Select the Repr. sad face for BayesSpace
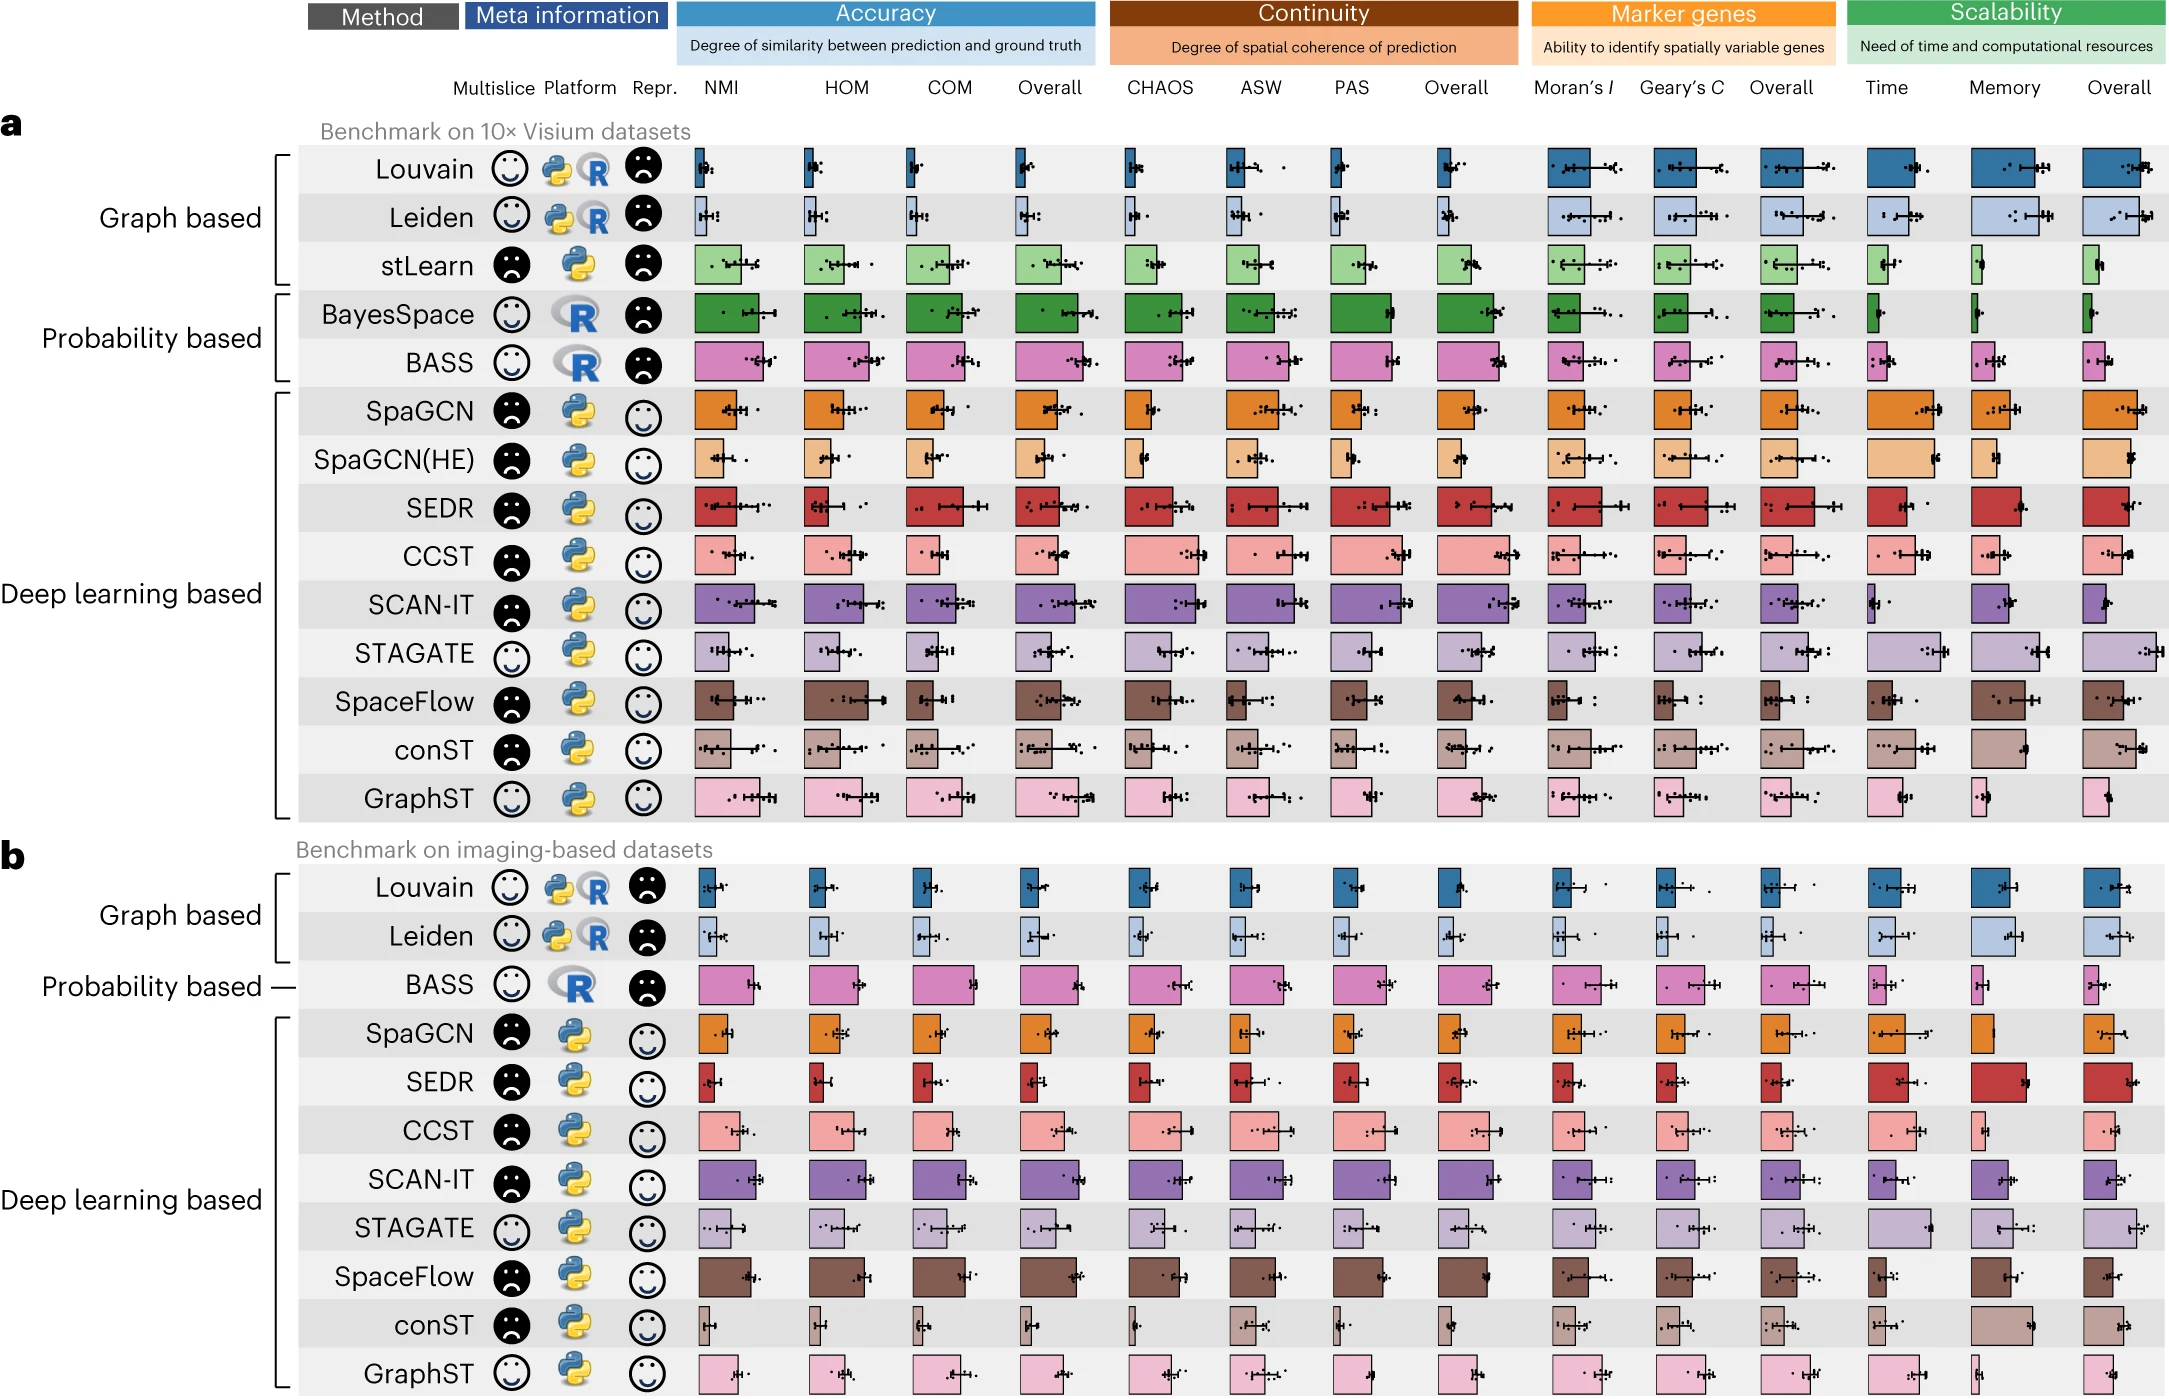Screen dimensions: 2169x1399 pos(643,314)
